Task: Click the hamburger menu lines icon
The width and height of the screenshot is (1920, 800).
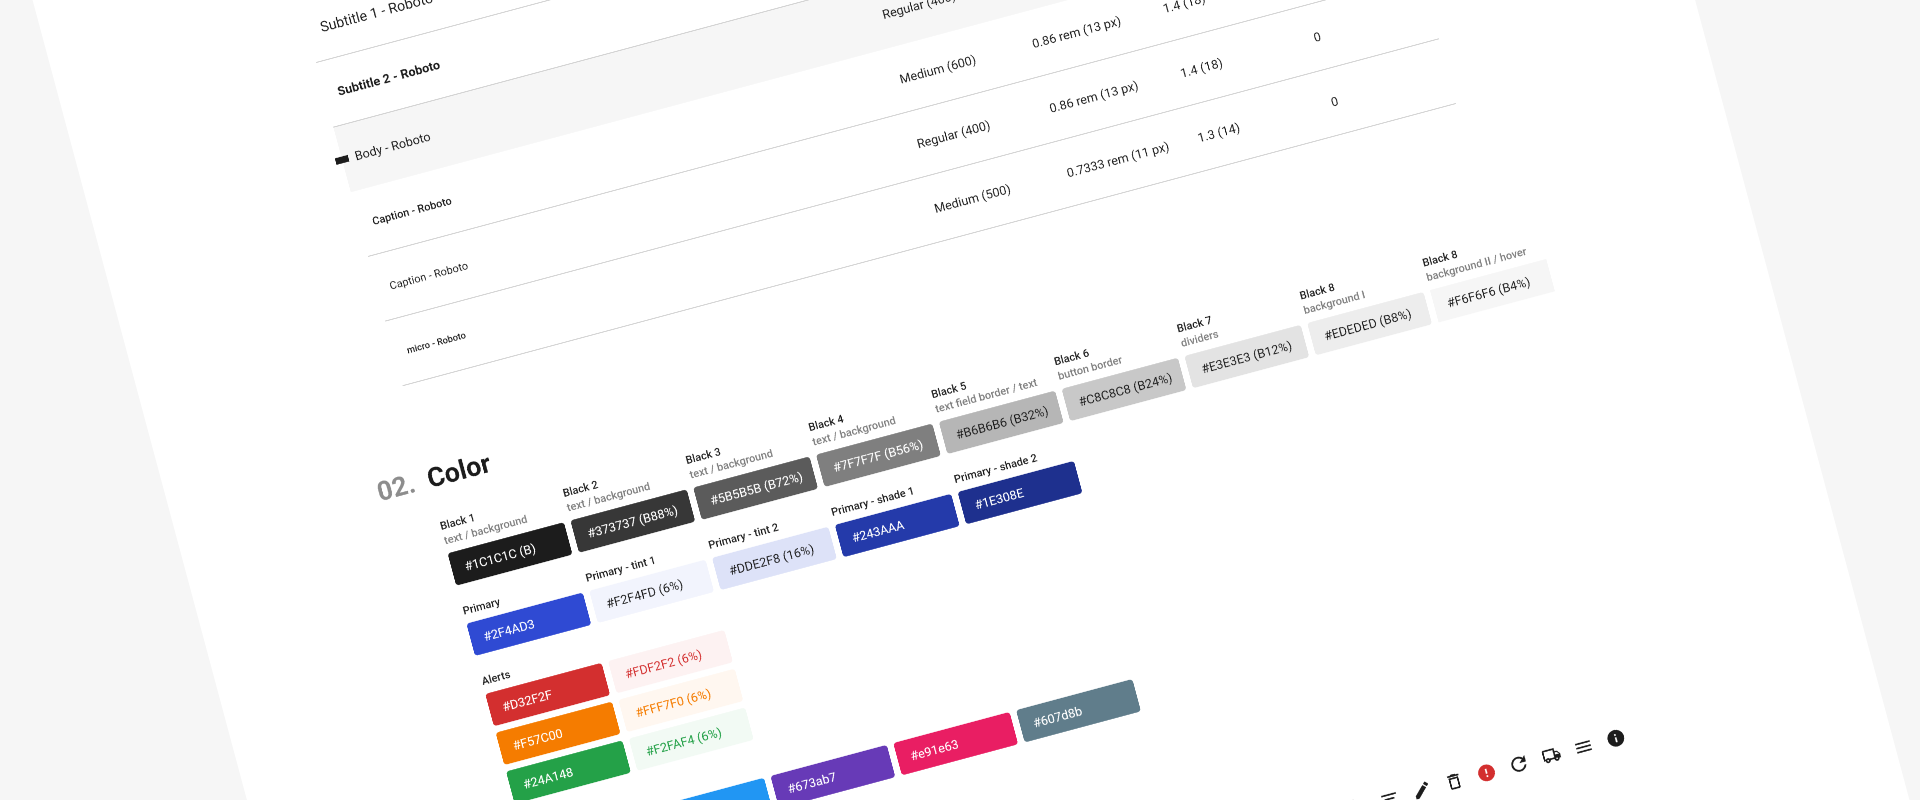Action: pos(1583,747)
